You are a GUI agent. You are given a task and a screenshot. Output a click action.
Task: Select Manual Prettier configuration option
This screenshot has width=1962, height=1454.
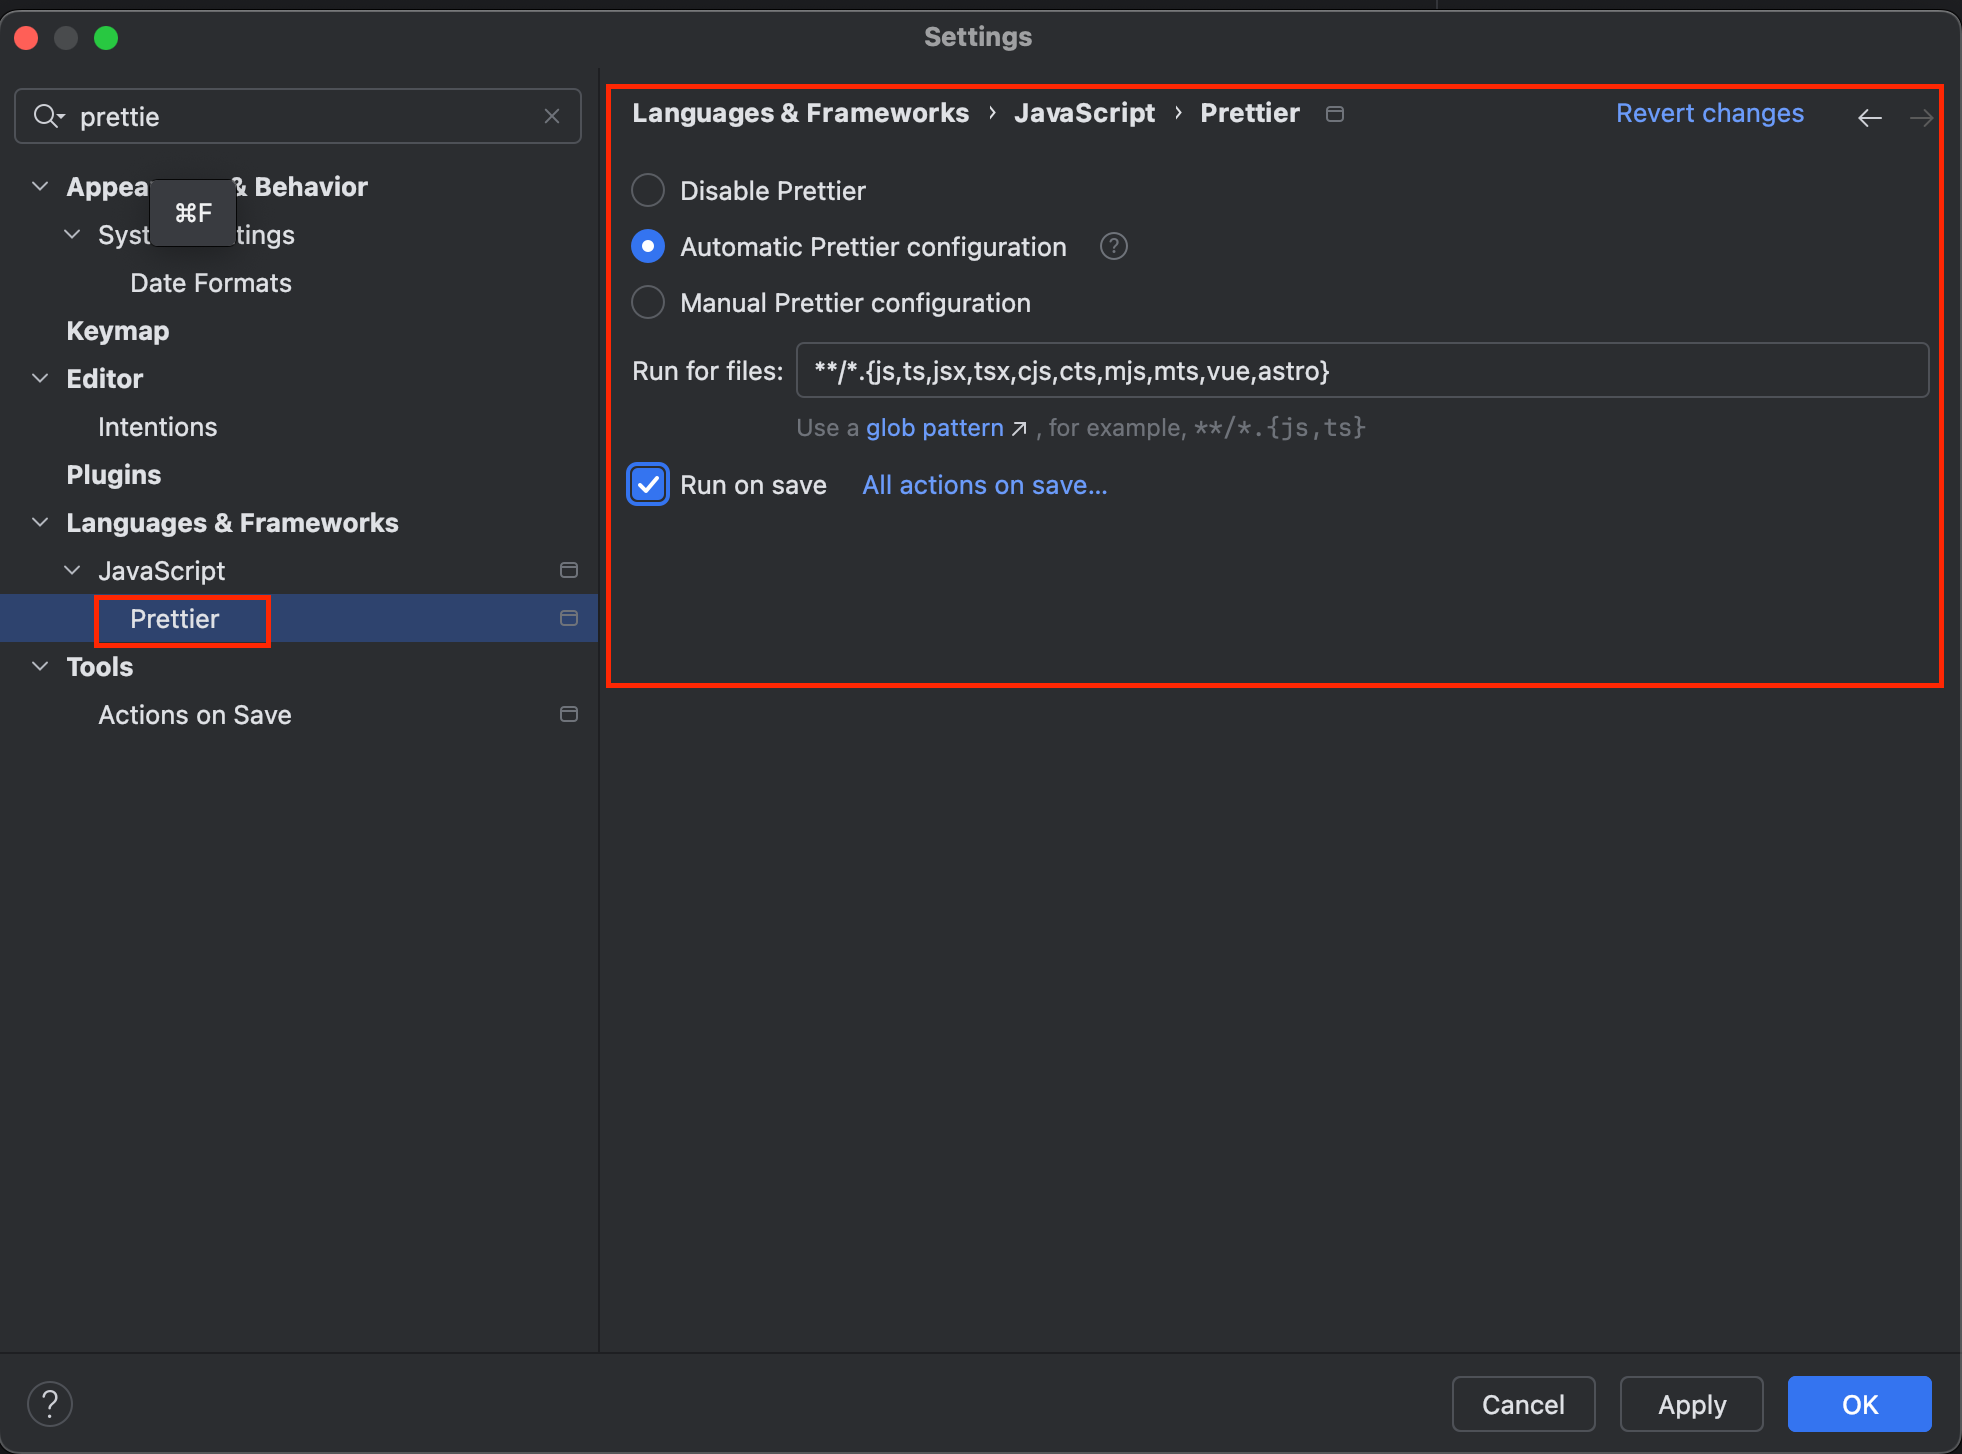click(648, 302)
